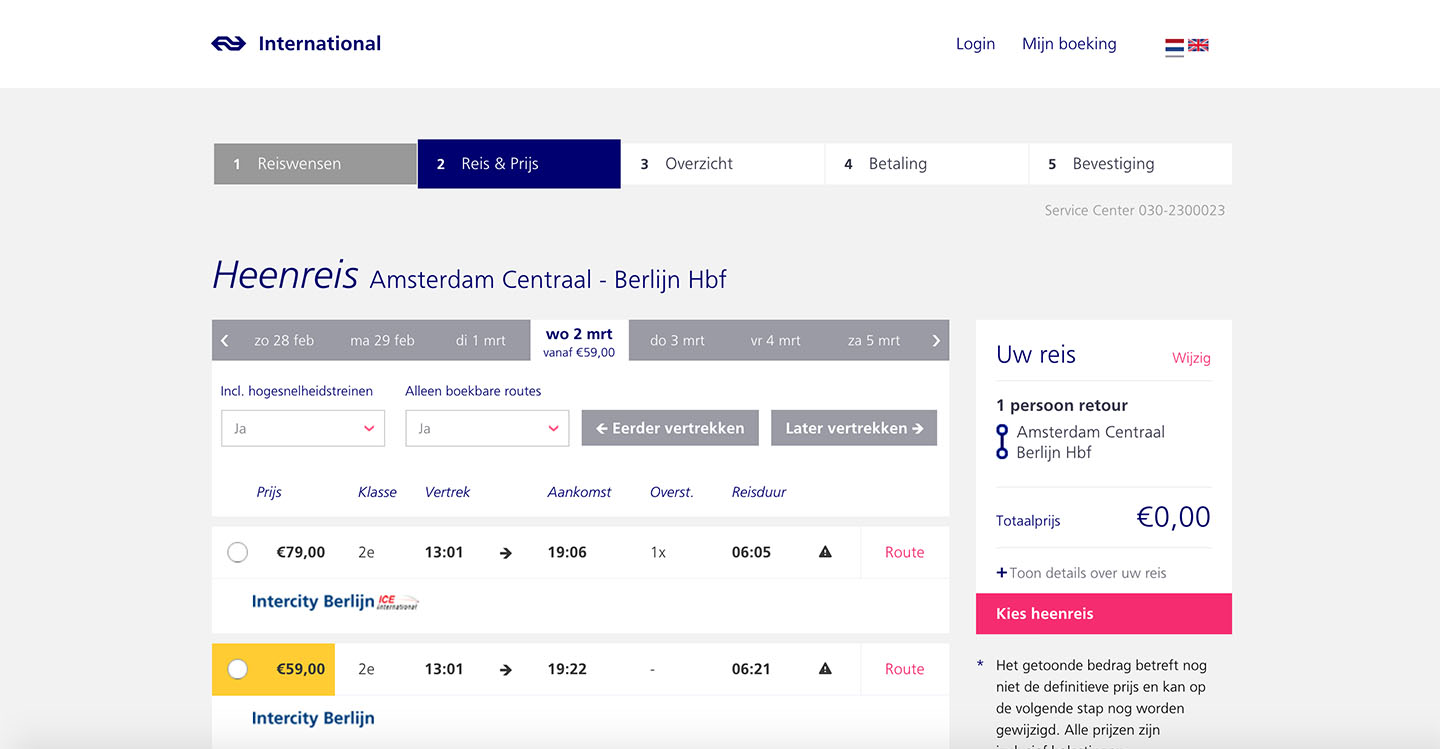The height and width of the screenshot is (749, 1440).
Task: Go to previous dates with left arrow
Action: (225, 341)
